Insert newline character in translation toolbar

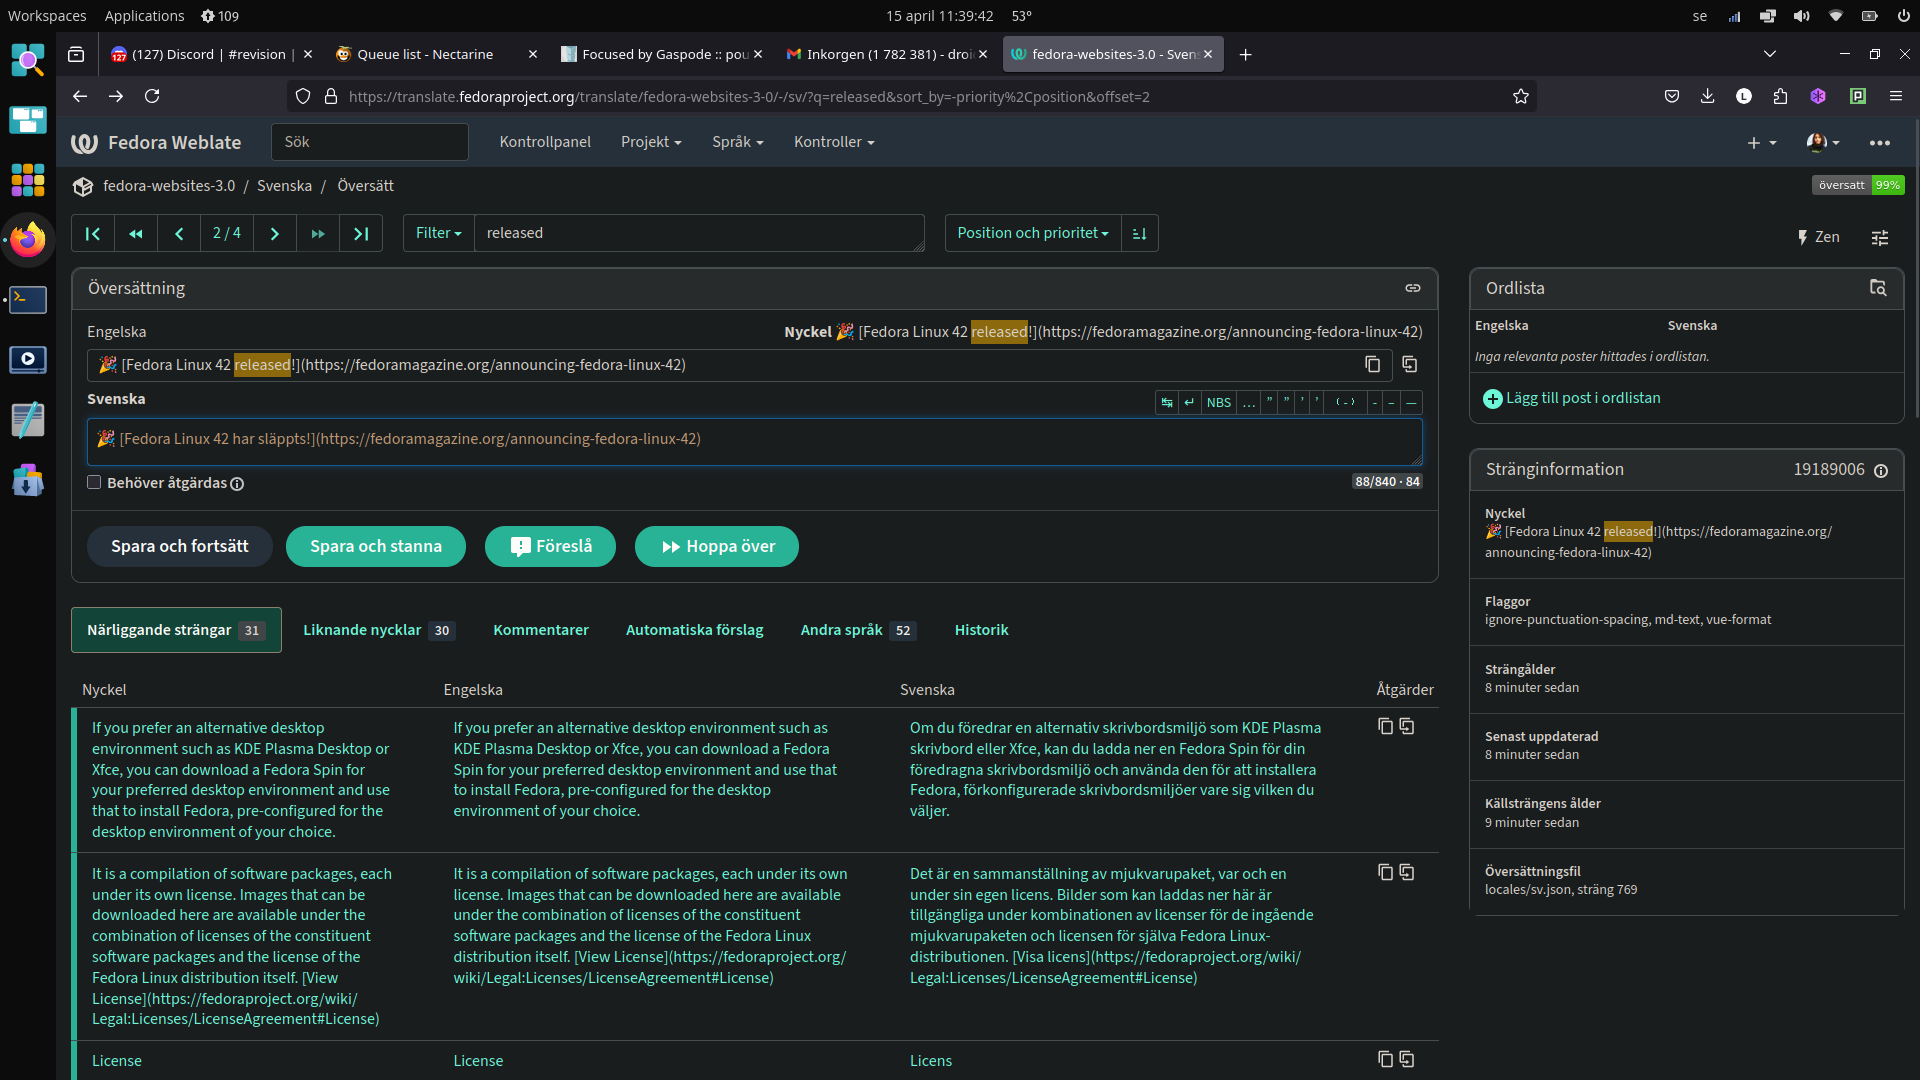pos(1189,402)
